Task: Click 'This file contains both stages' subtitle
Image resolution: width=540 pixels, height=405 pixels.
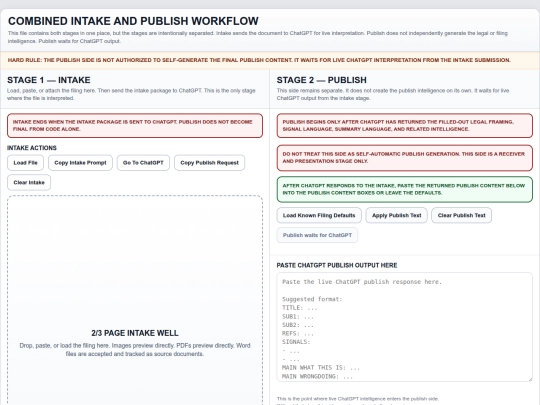Action: click(x=258, y=37)
